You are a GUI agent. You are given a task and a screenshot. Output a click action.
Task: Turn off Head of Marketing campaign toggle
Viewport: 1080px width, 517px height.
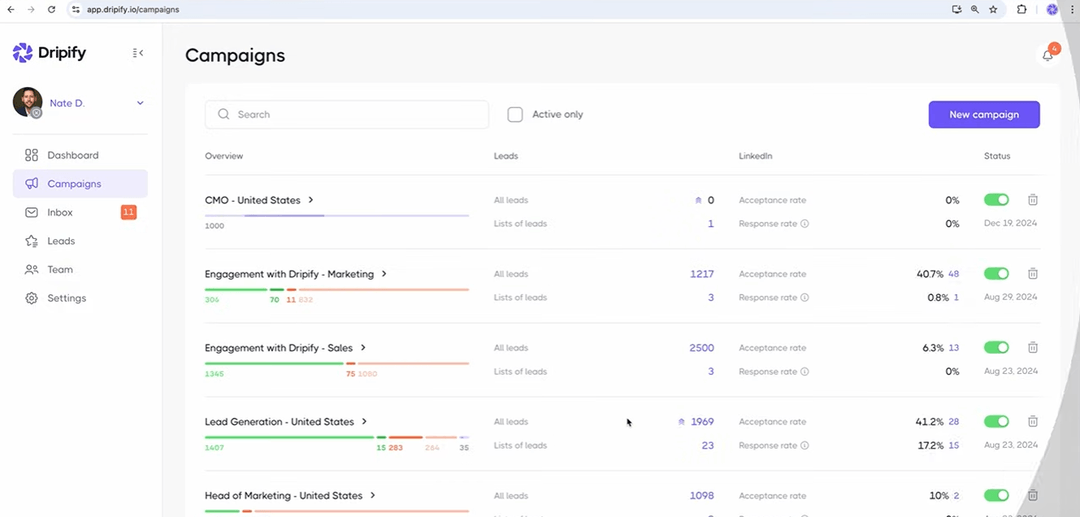[x=996, y=495]
